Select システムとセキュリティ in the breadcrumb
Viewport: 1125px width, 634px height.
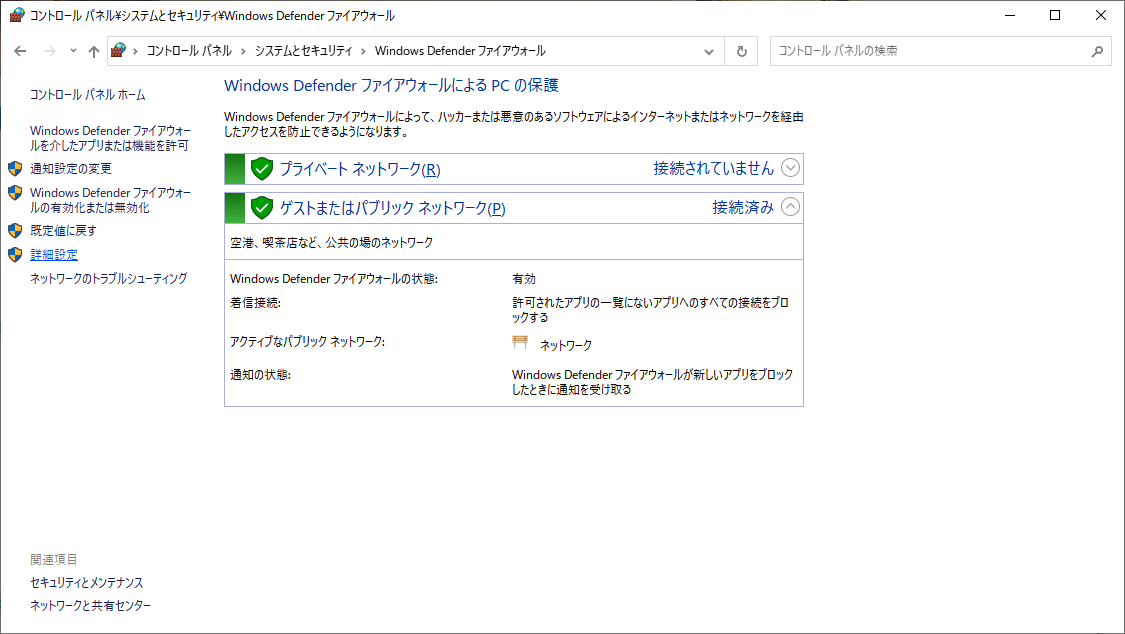pos(305,50)
